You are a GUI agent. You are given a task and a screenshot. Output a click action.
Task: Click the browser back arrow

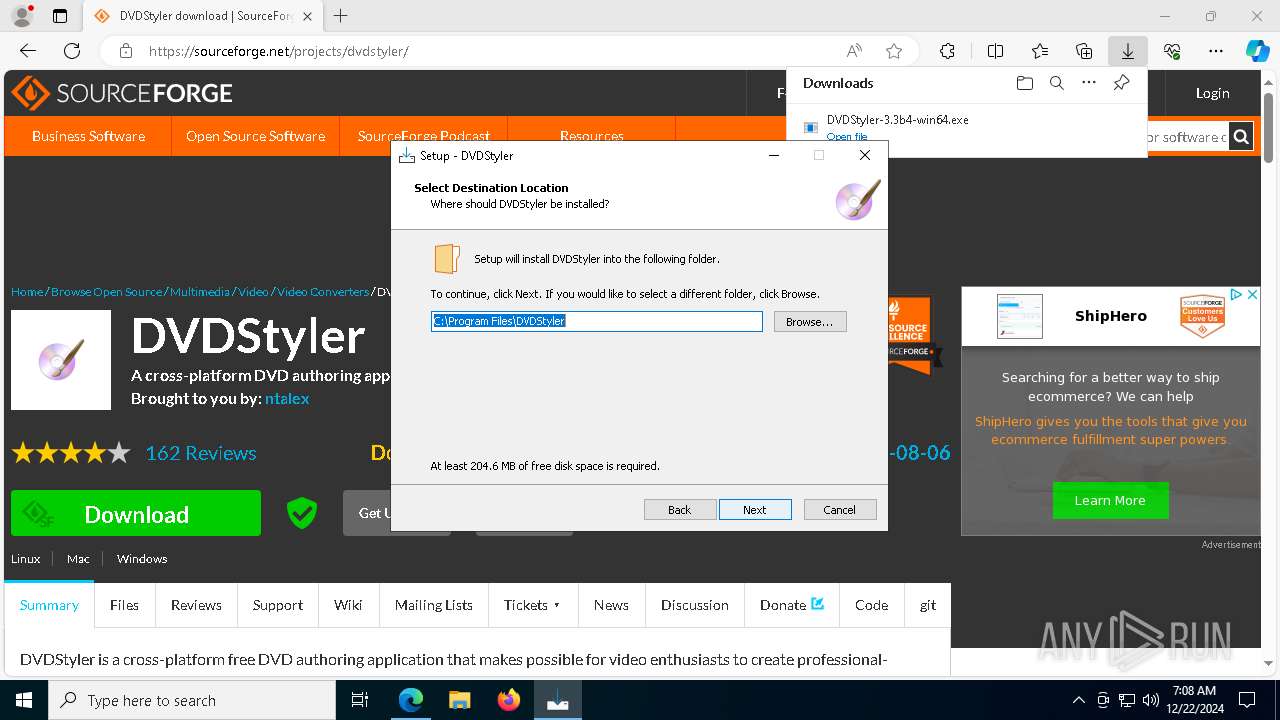(28, 51)
